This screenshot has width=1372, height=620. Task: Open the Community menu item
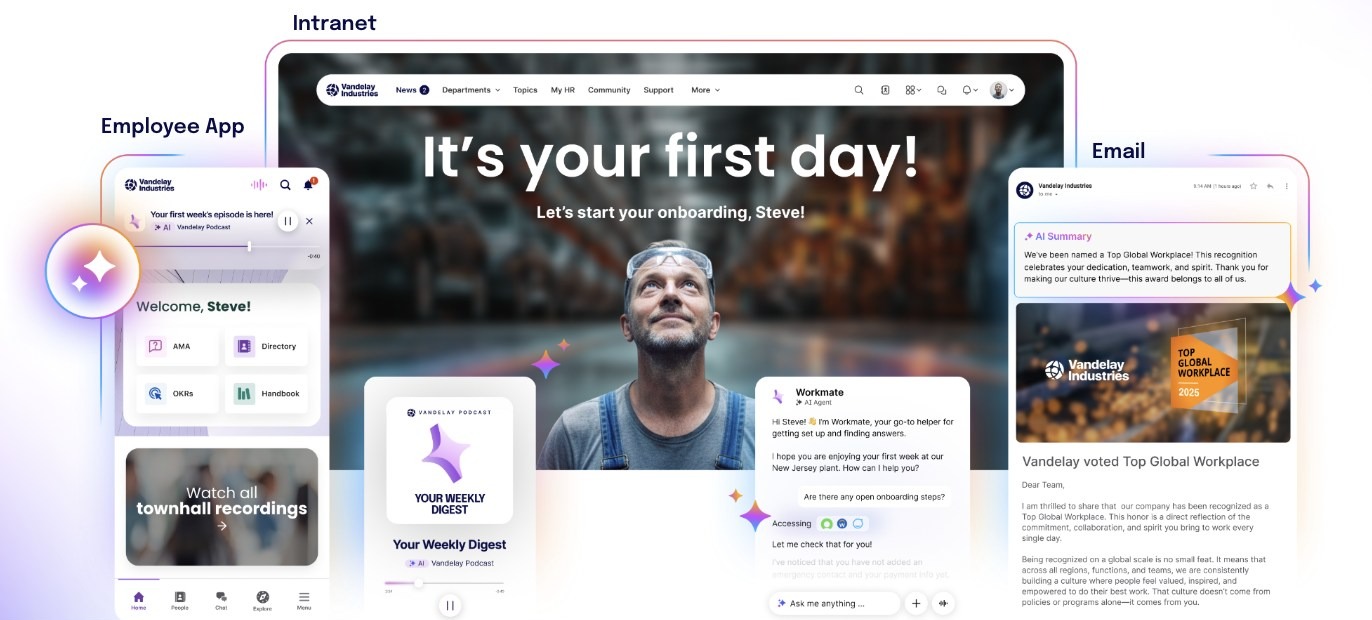609,90
